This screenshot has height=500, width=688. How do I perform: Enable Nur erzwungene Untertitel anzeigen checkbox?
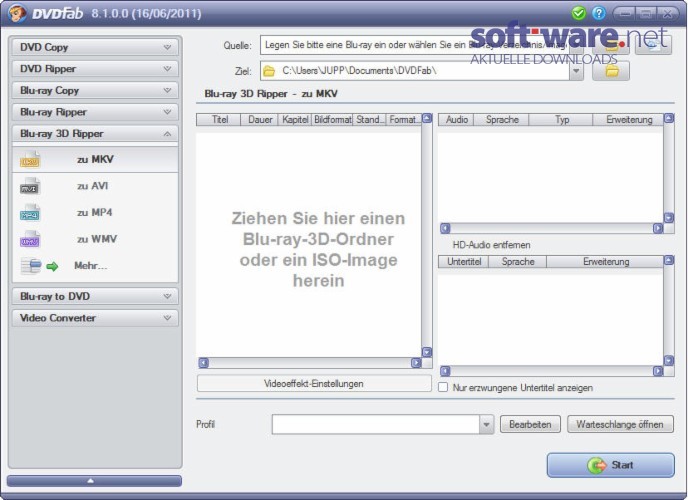point(443,387)
